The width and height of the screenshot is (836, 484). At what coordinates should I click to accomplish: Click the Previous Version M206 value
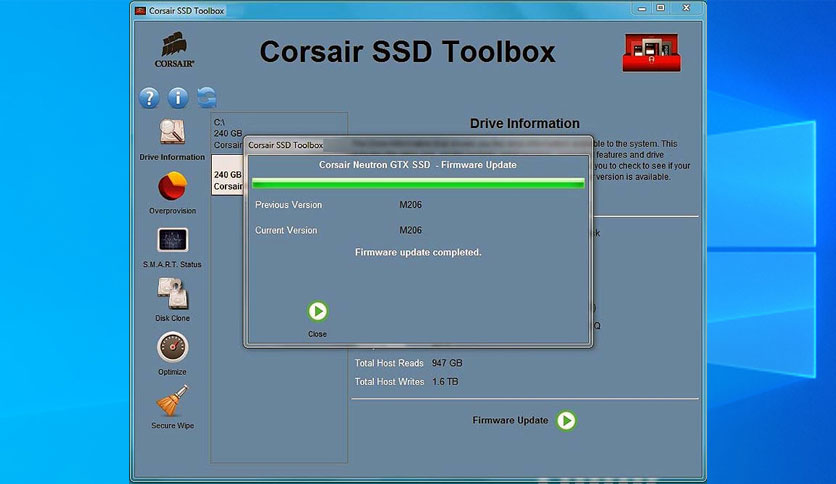point(411,205)
